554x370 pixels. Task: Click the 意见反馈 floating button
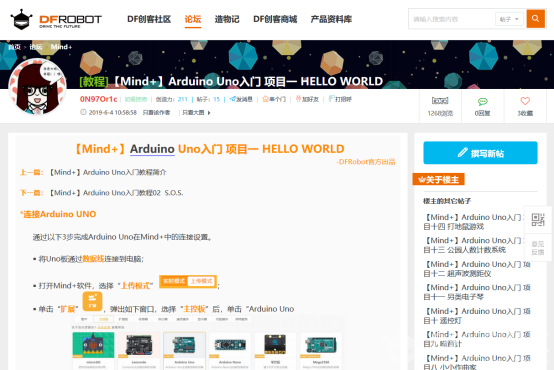tap(538, 248)
